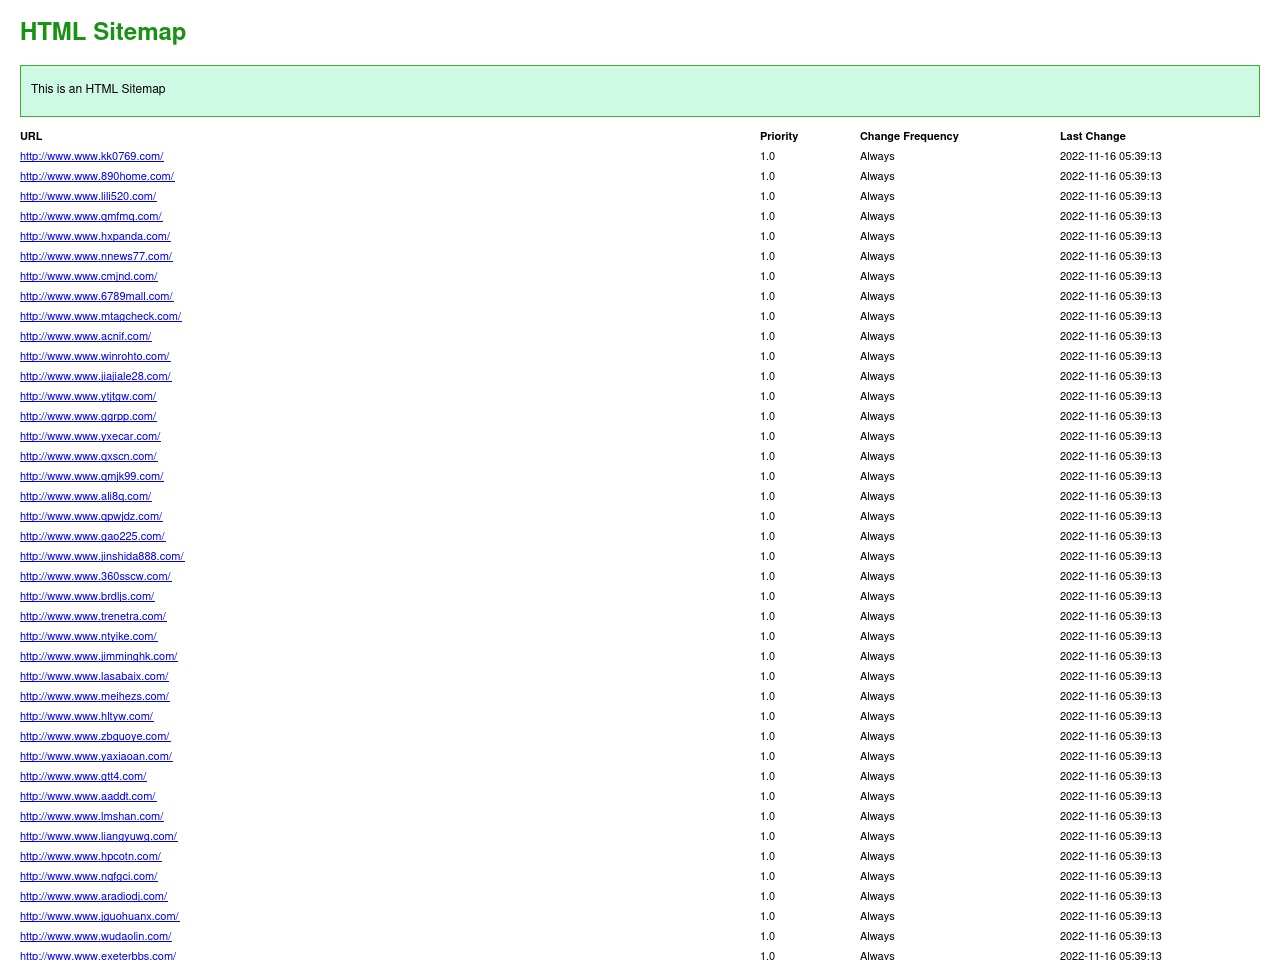This screenshot has height=960, width=1280.
Task: Open the aradiodj.com link
Action: 94,896
